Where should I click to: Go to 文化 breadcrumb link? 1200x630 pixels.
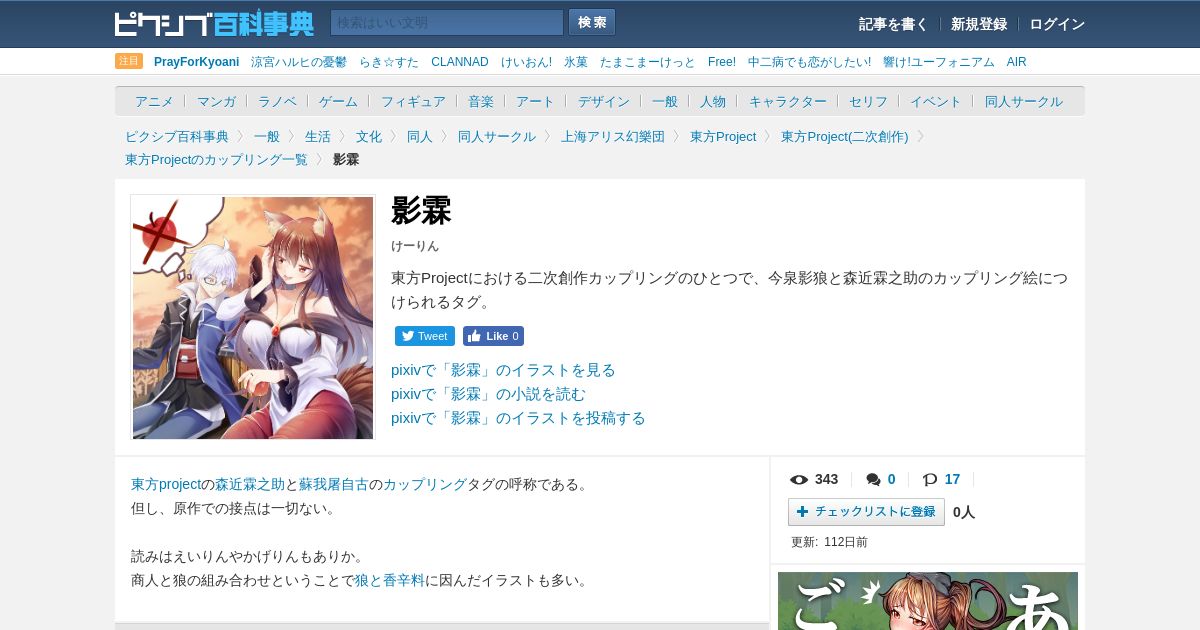[369, 136]
